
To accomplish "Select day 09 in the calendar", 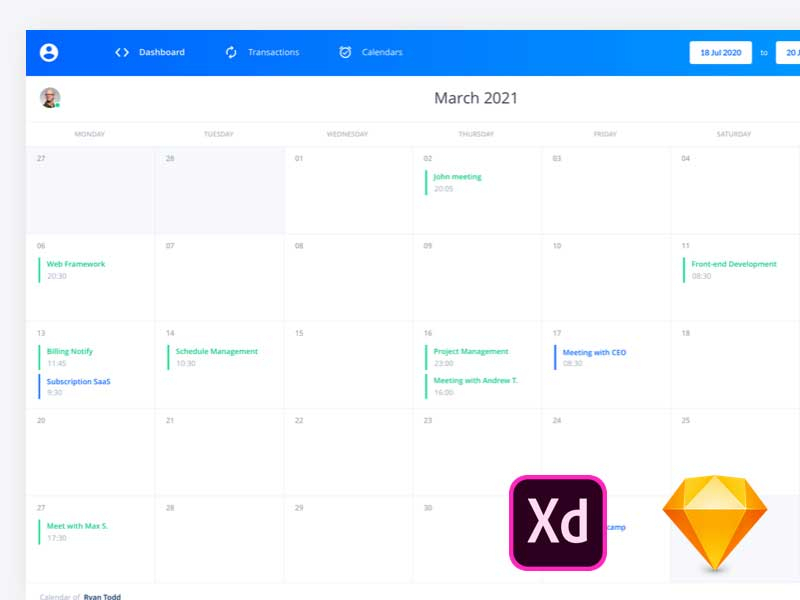I will 477,278.
